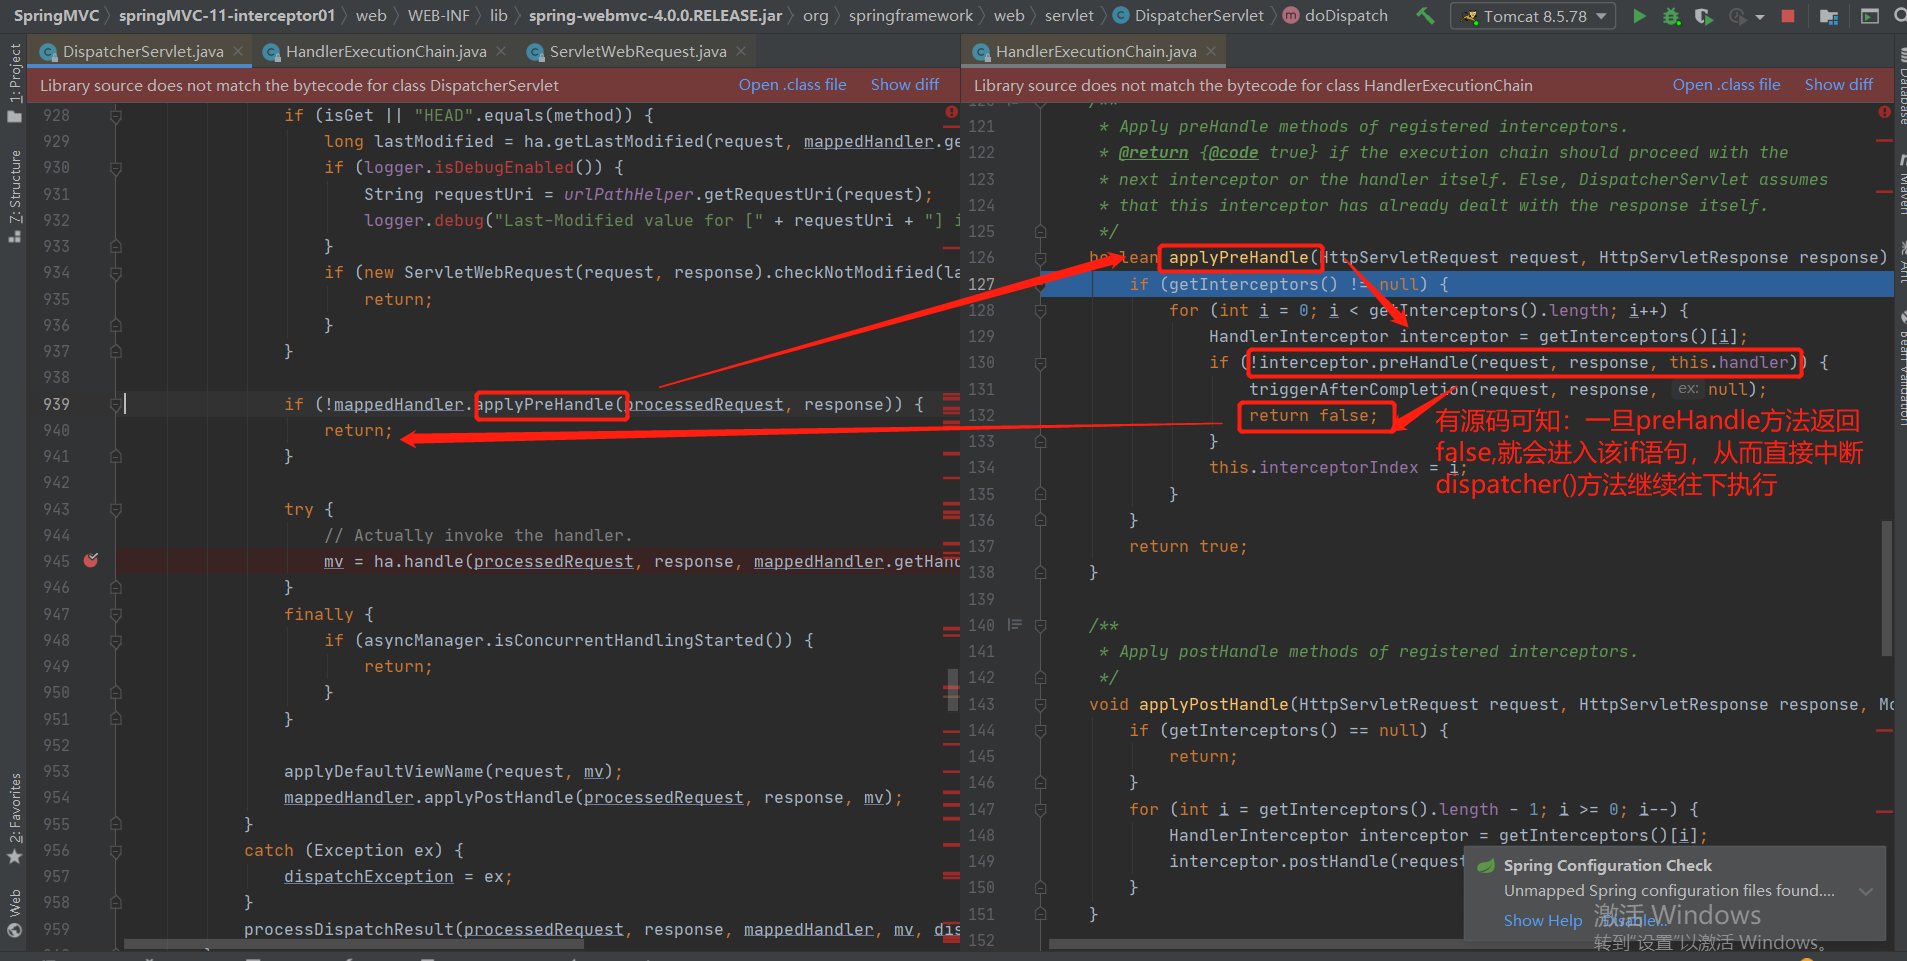Open the Web tool window
The height and width of the screenshot is (961, 1907).
pos(14,912)
